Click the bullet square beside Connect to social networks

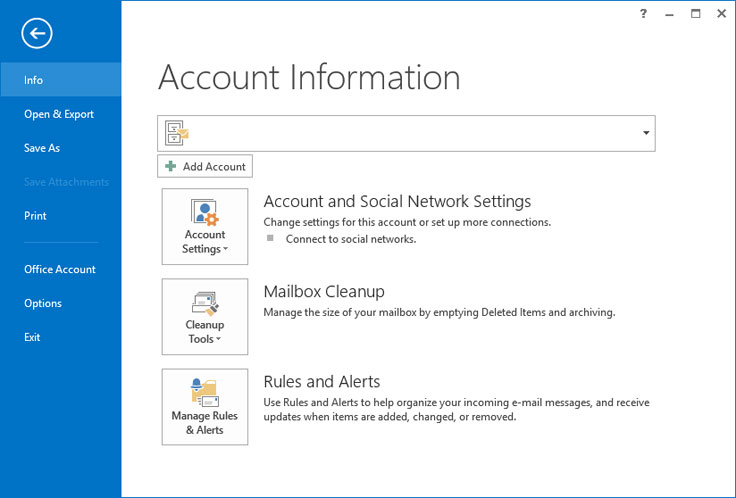click(x=270, y=238)
